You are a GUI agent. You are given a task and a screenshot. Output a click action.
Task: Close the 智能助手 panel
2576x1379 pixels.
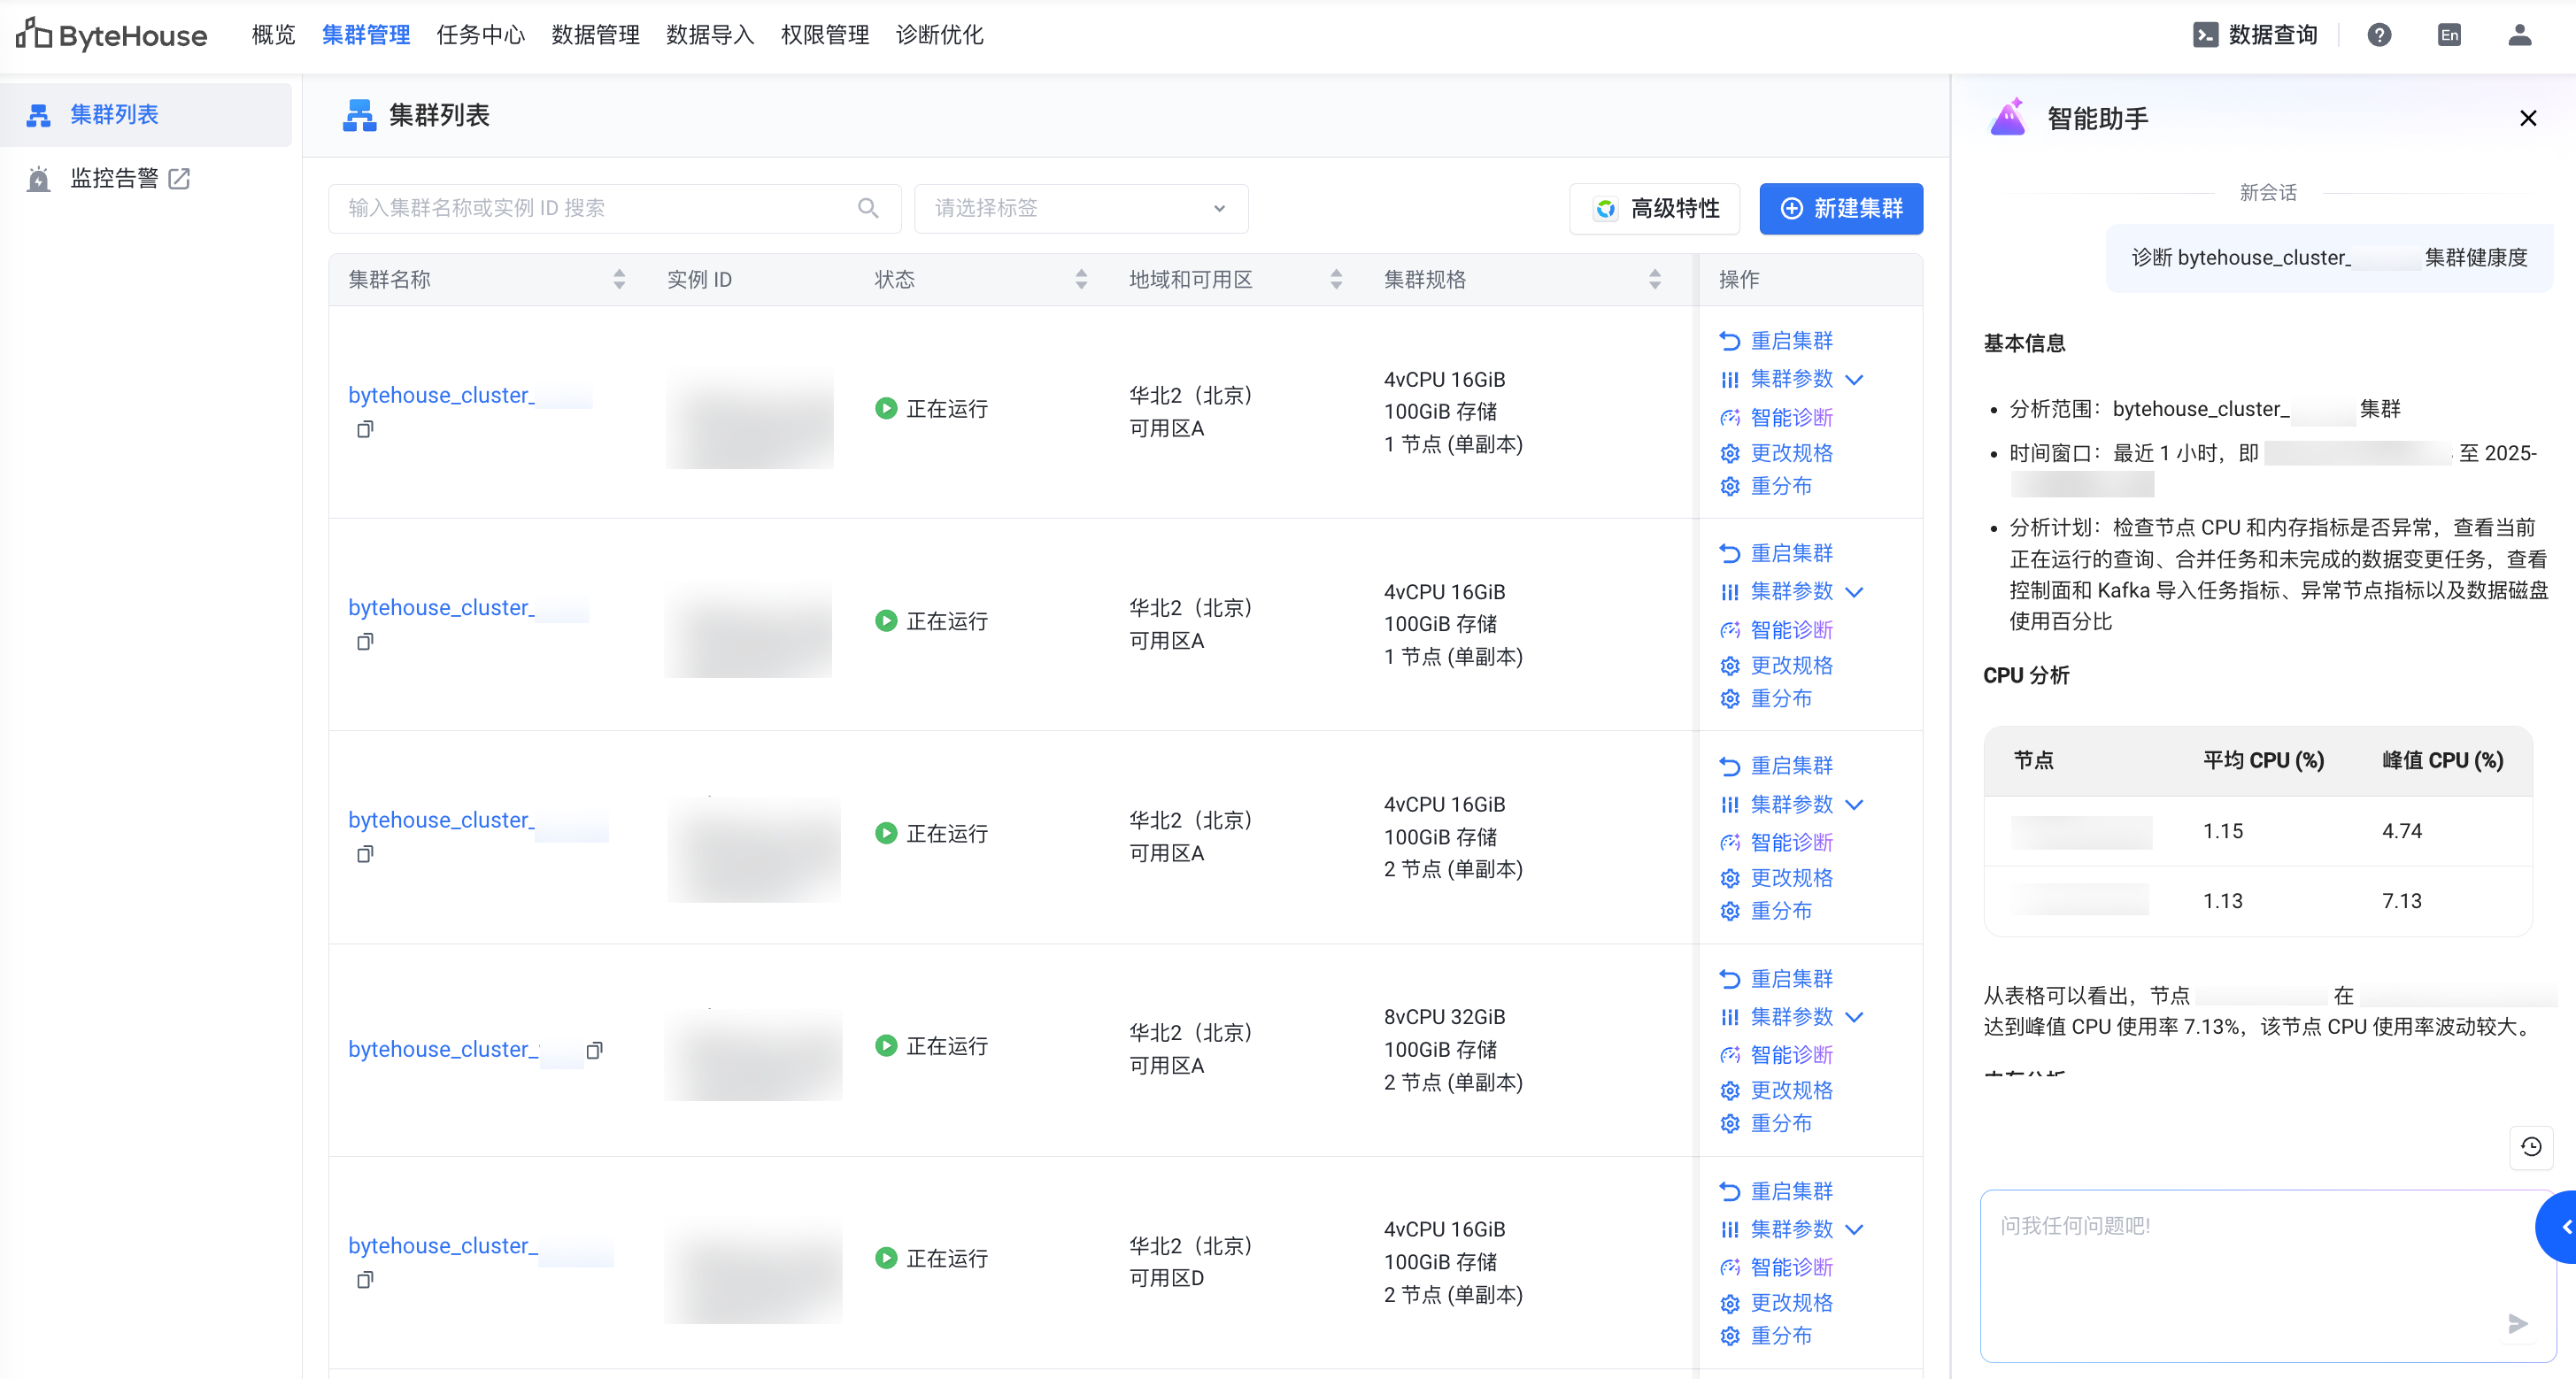[x=2528, y=118]
